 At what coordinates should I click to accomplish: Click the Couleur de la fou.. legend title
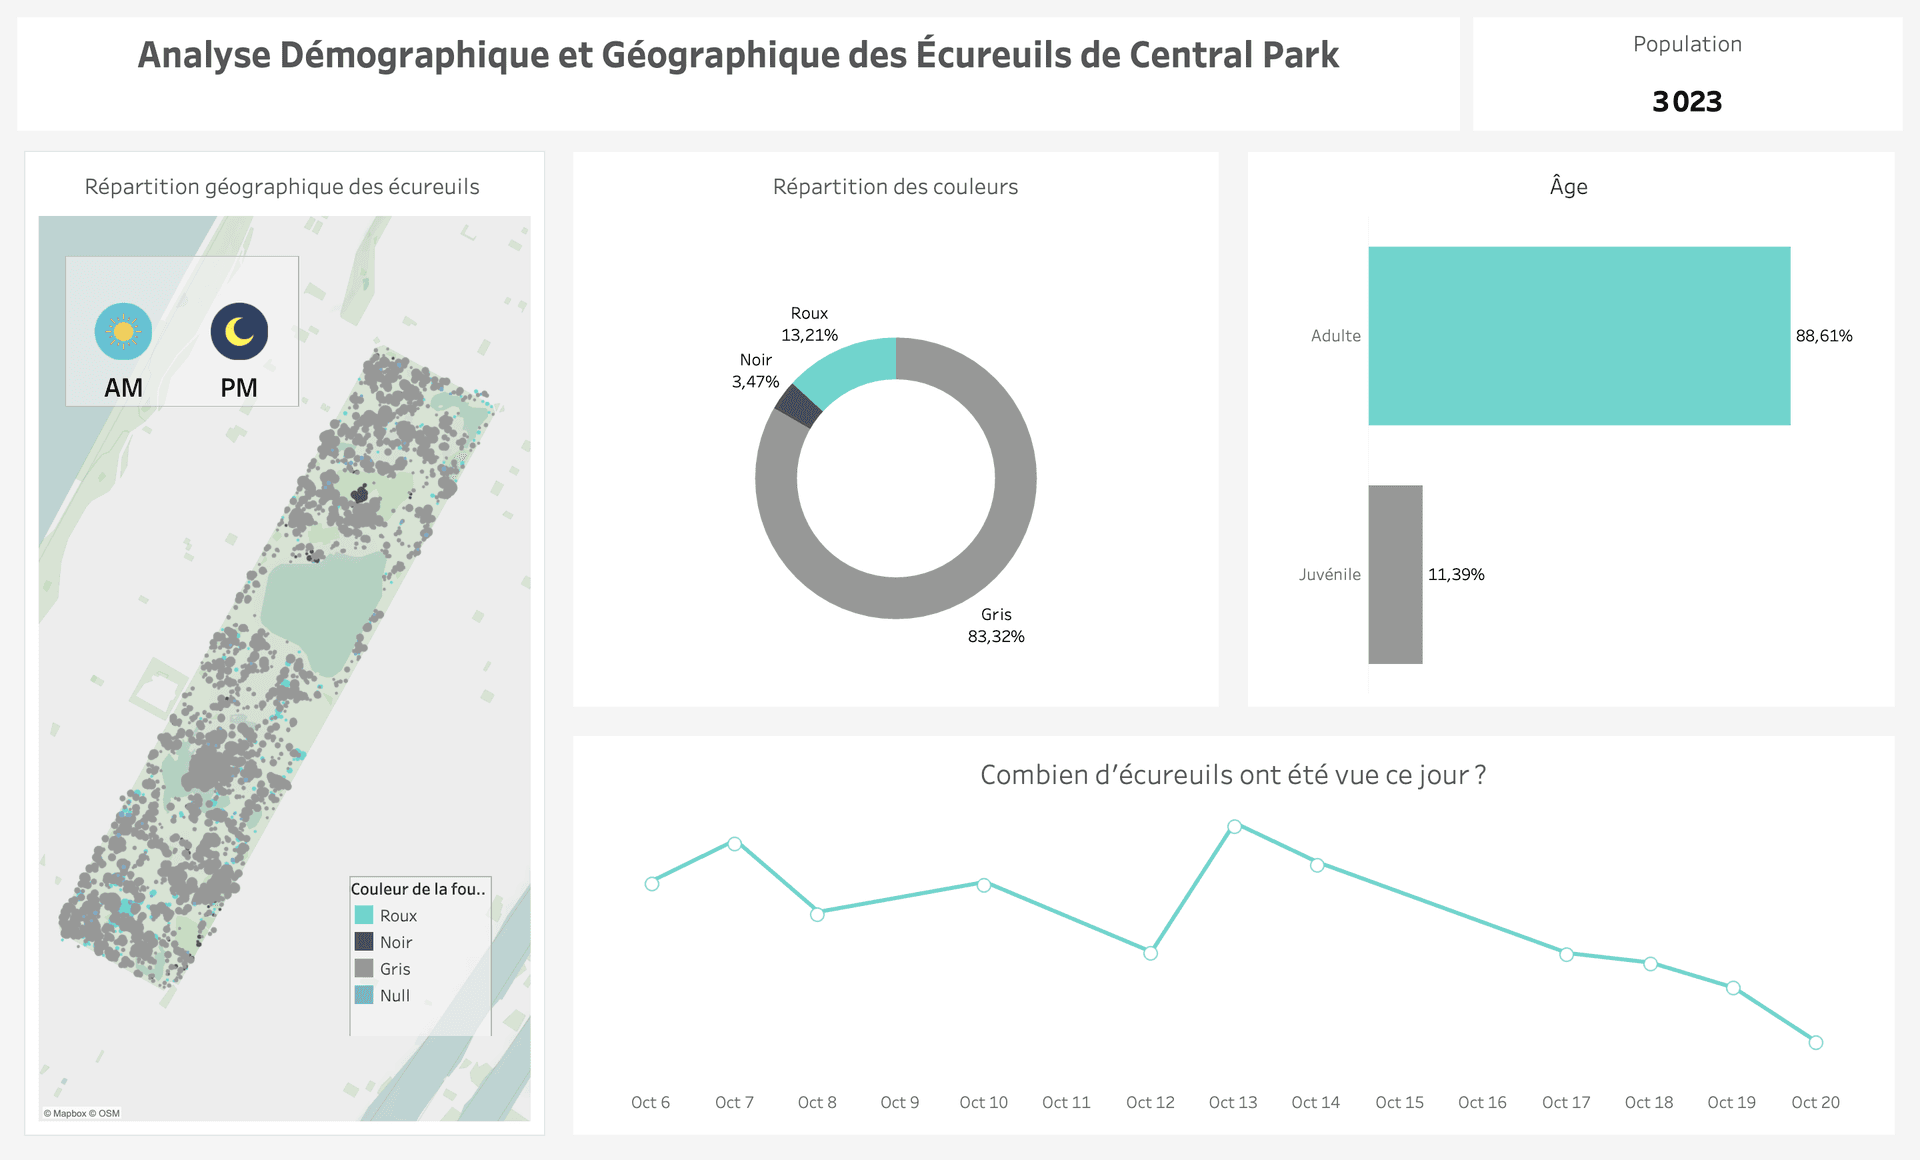(418, 889)
